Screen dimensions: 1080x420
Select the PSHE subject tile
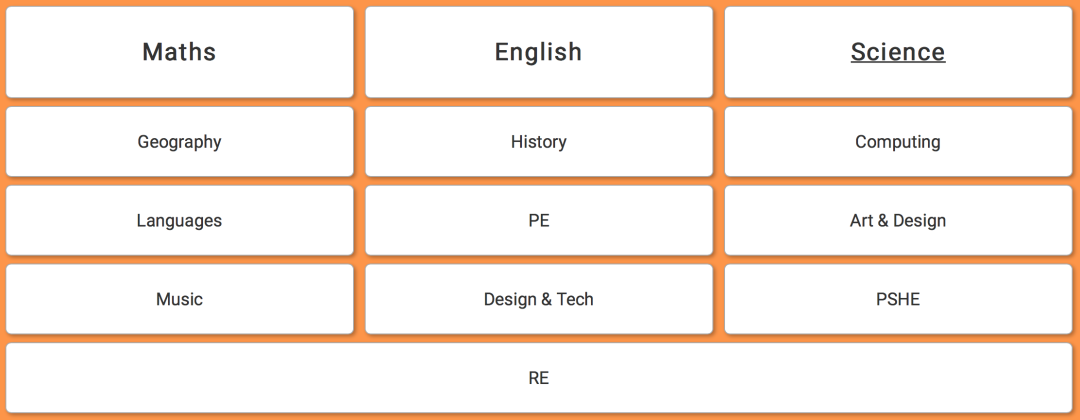[897, 299]
